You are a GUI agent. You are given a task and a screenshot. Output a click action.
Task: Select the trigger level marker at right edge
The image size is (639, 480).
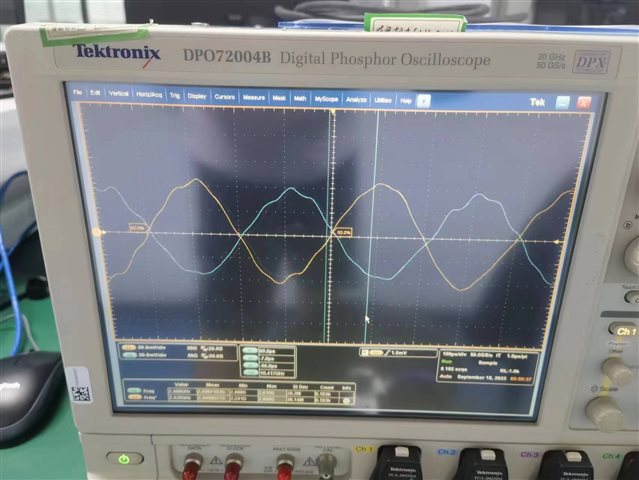click(555, 242)
